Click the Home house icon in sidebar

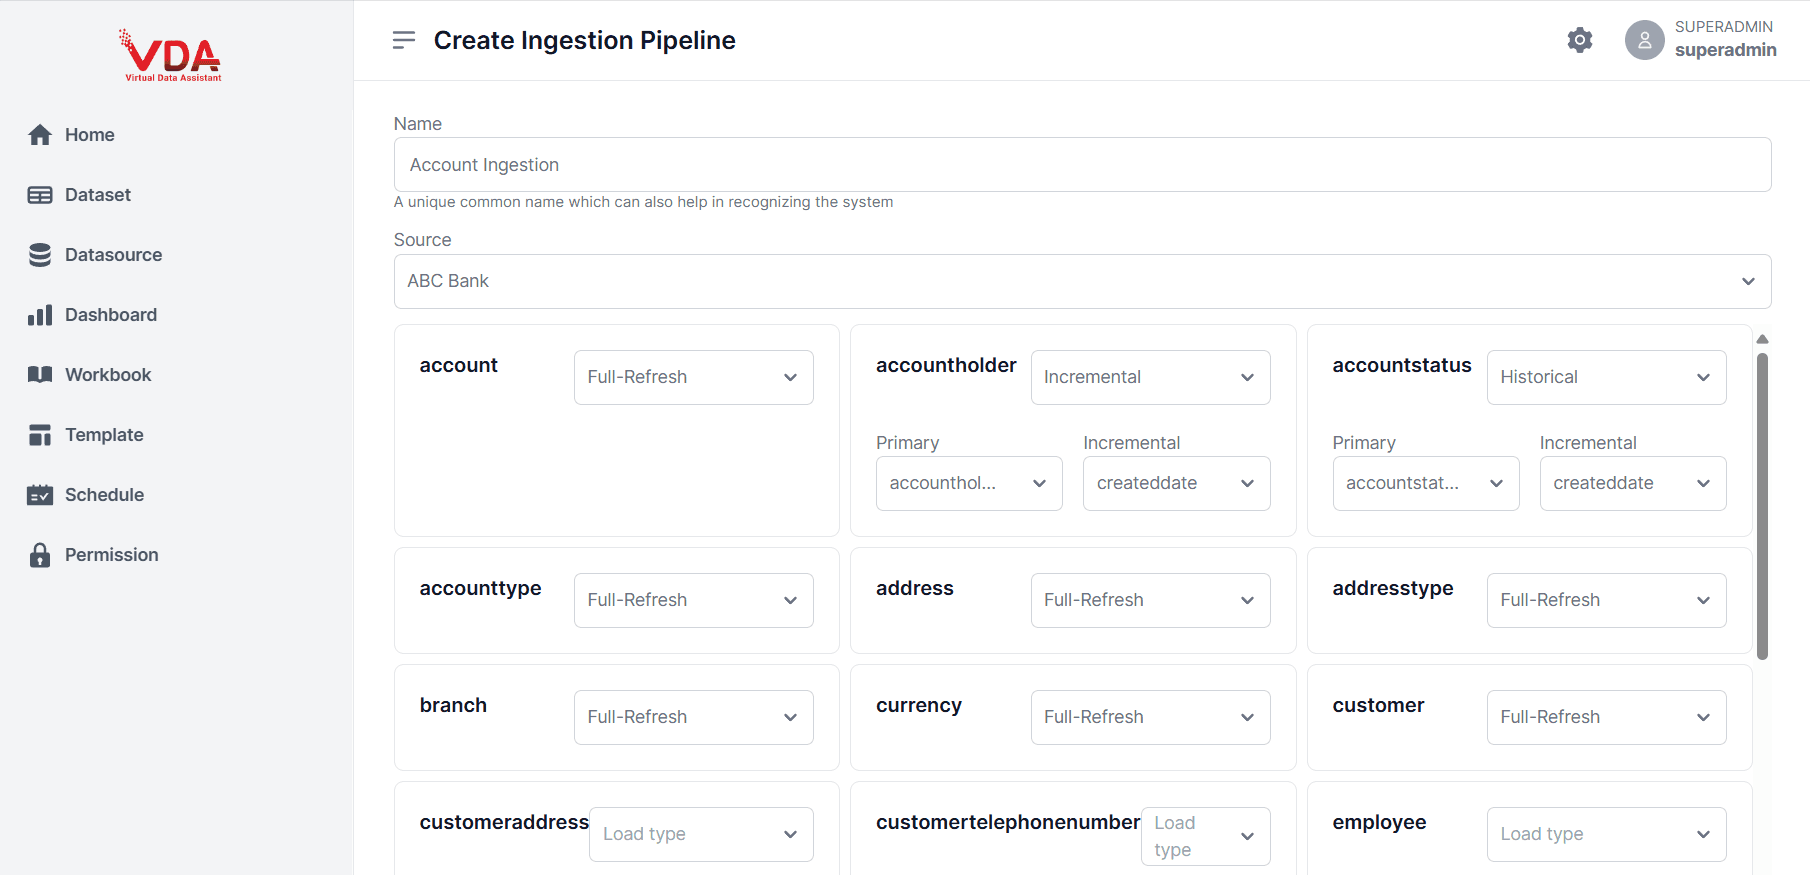pos(40,135)
